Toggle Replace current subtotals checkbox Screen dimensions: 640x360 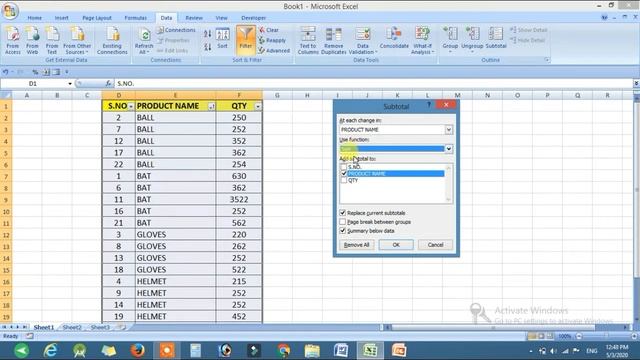point(342,213)
